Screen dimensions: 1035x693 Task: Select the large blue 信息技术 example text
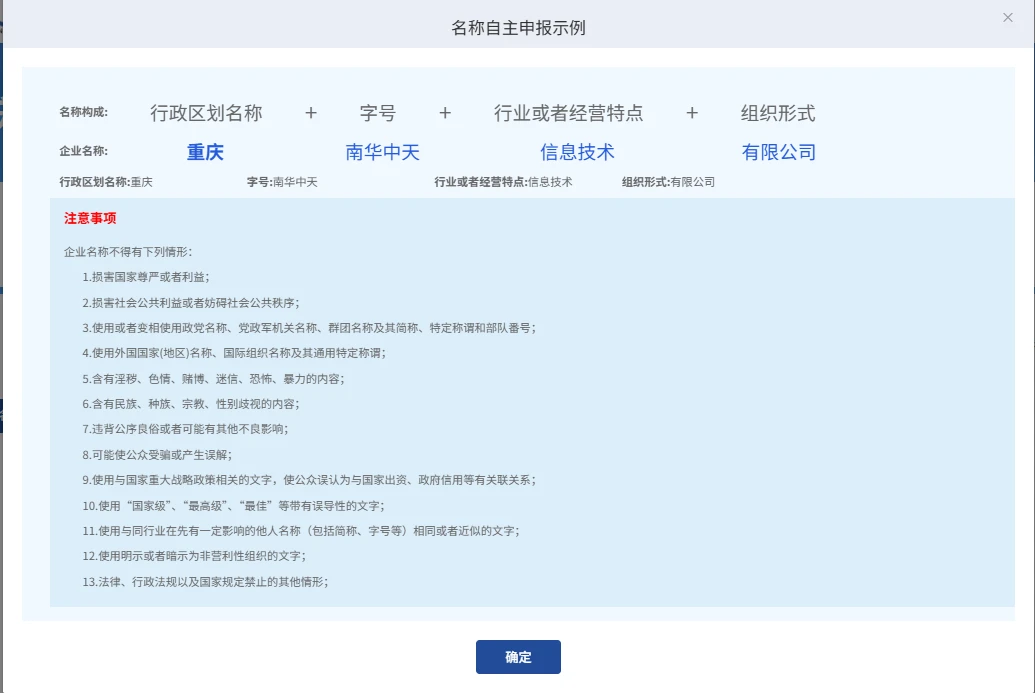577,152
